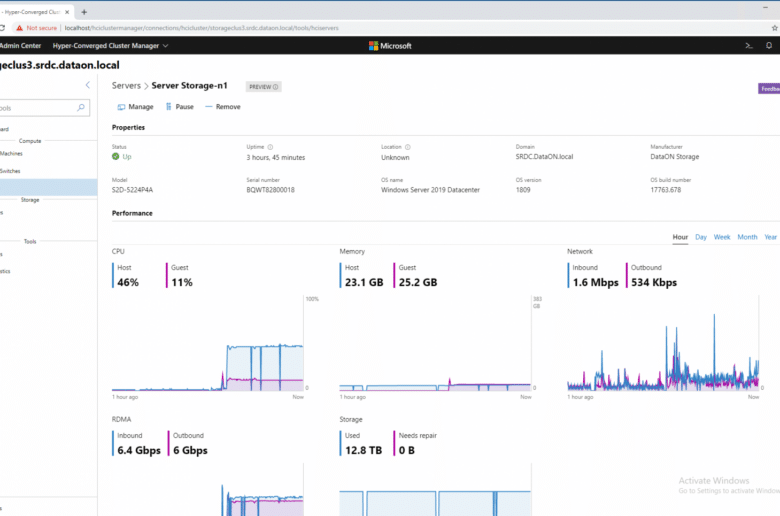Click the Feedback button
Screen dimensions: 780x516
[769, 89]
